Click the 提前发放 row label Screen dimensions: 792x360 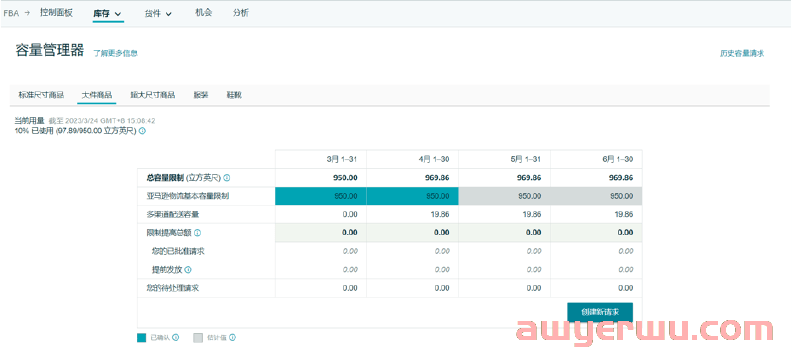(167, 270)
